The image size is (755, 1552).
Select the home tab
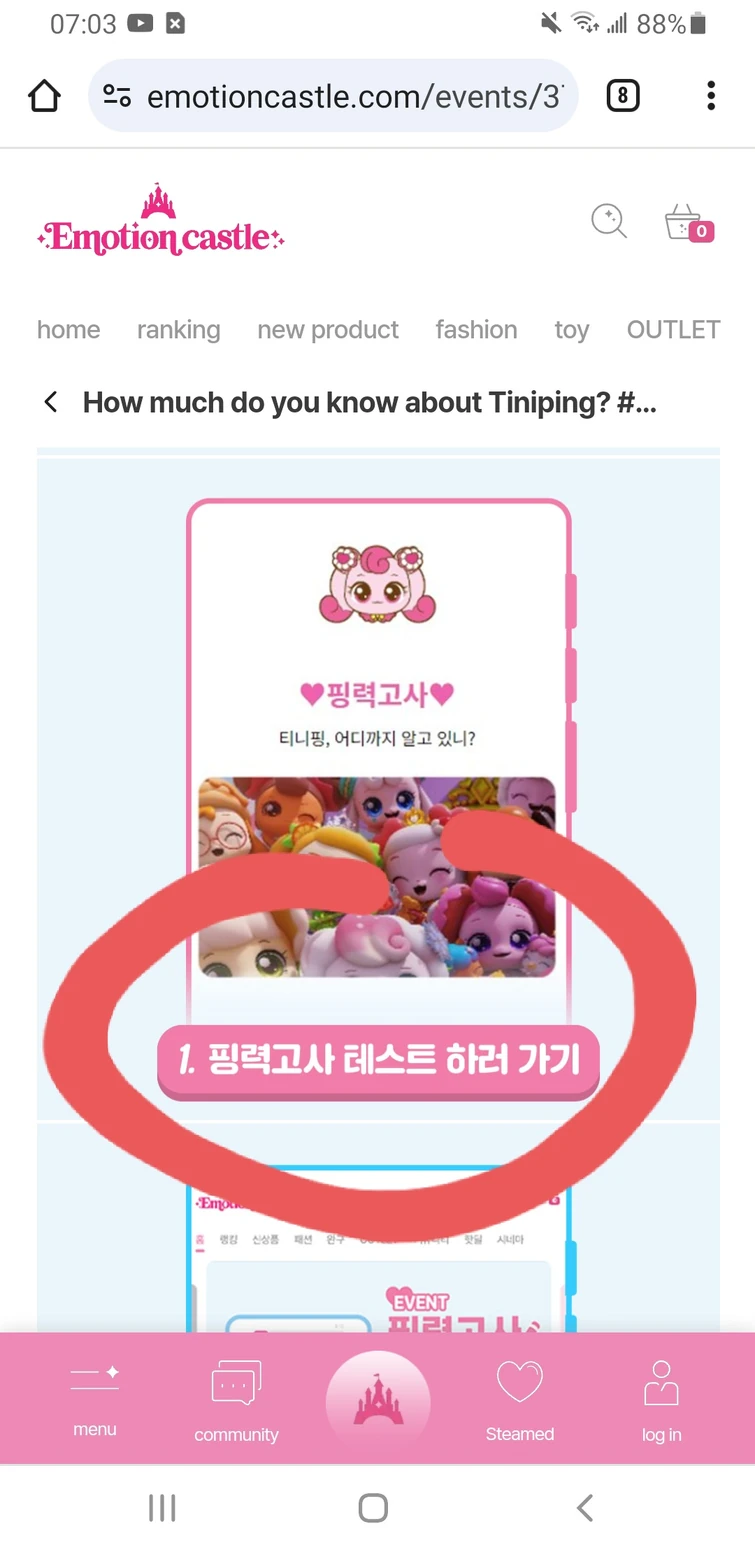tap(68, 329)
